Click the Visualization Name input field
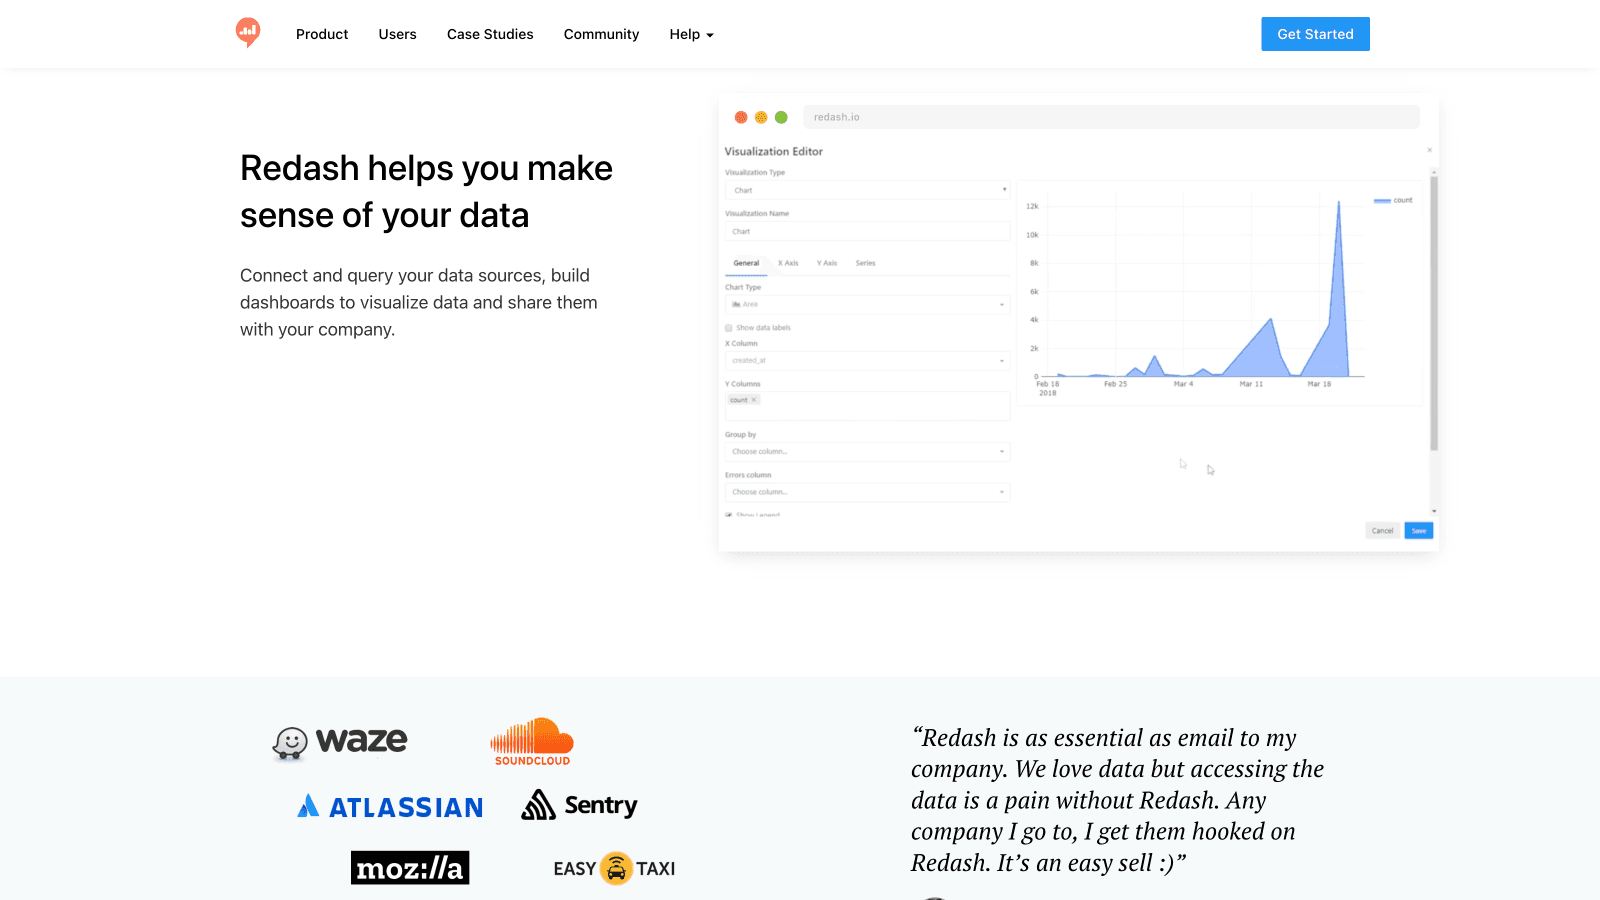 tap(866, 231)
